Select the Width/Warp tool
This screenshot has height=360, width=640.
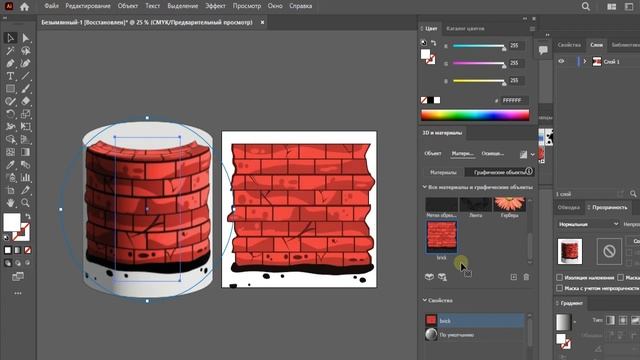[x=10, y=127]
